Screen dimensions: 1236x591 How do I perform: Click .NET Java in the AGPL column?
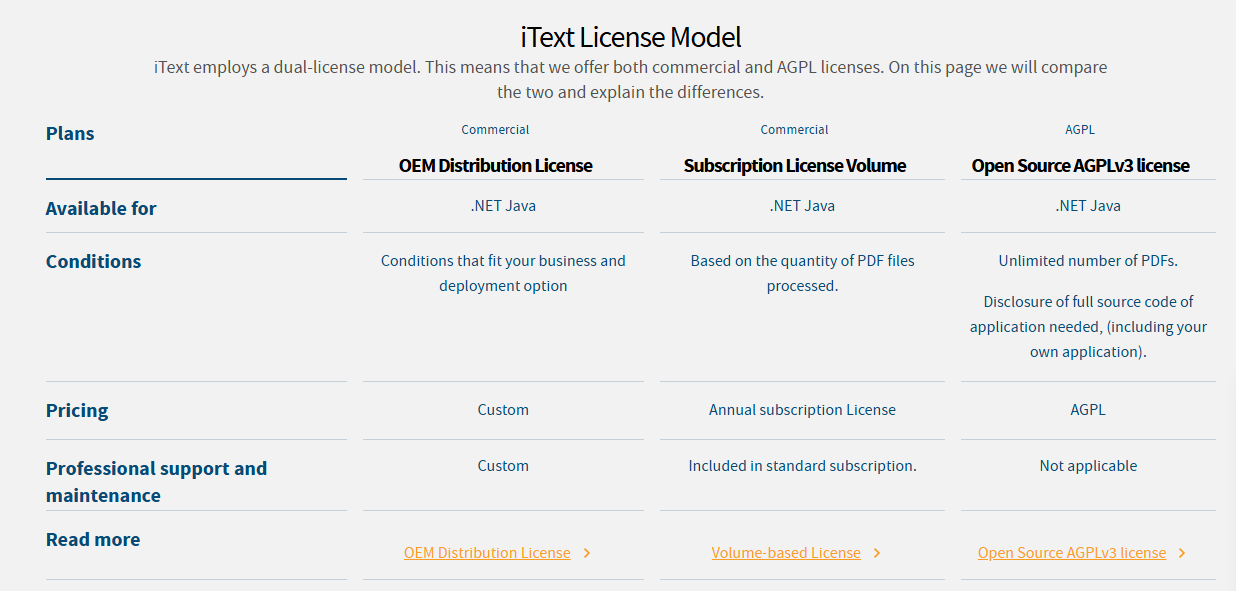tap(1088, 206)
